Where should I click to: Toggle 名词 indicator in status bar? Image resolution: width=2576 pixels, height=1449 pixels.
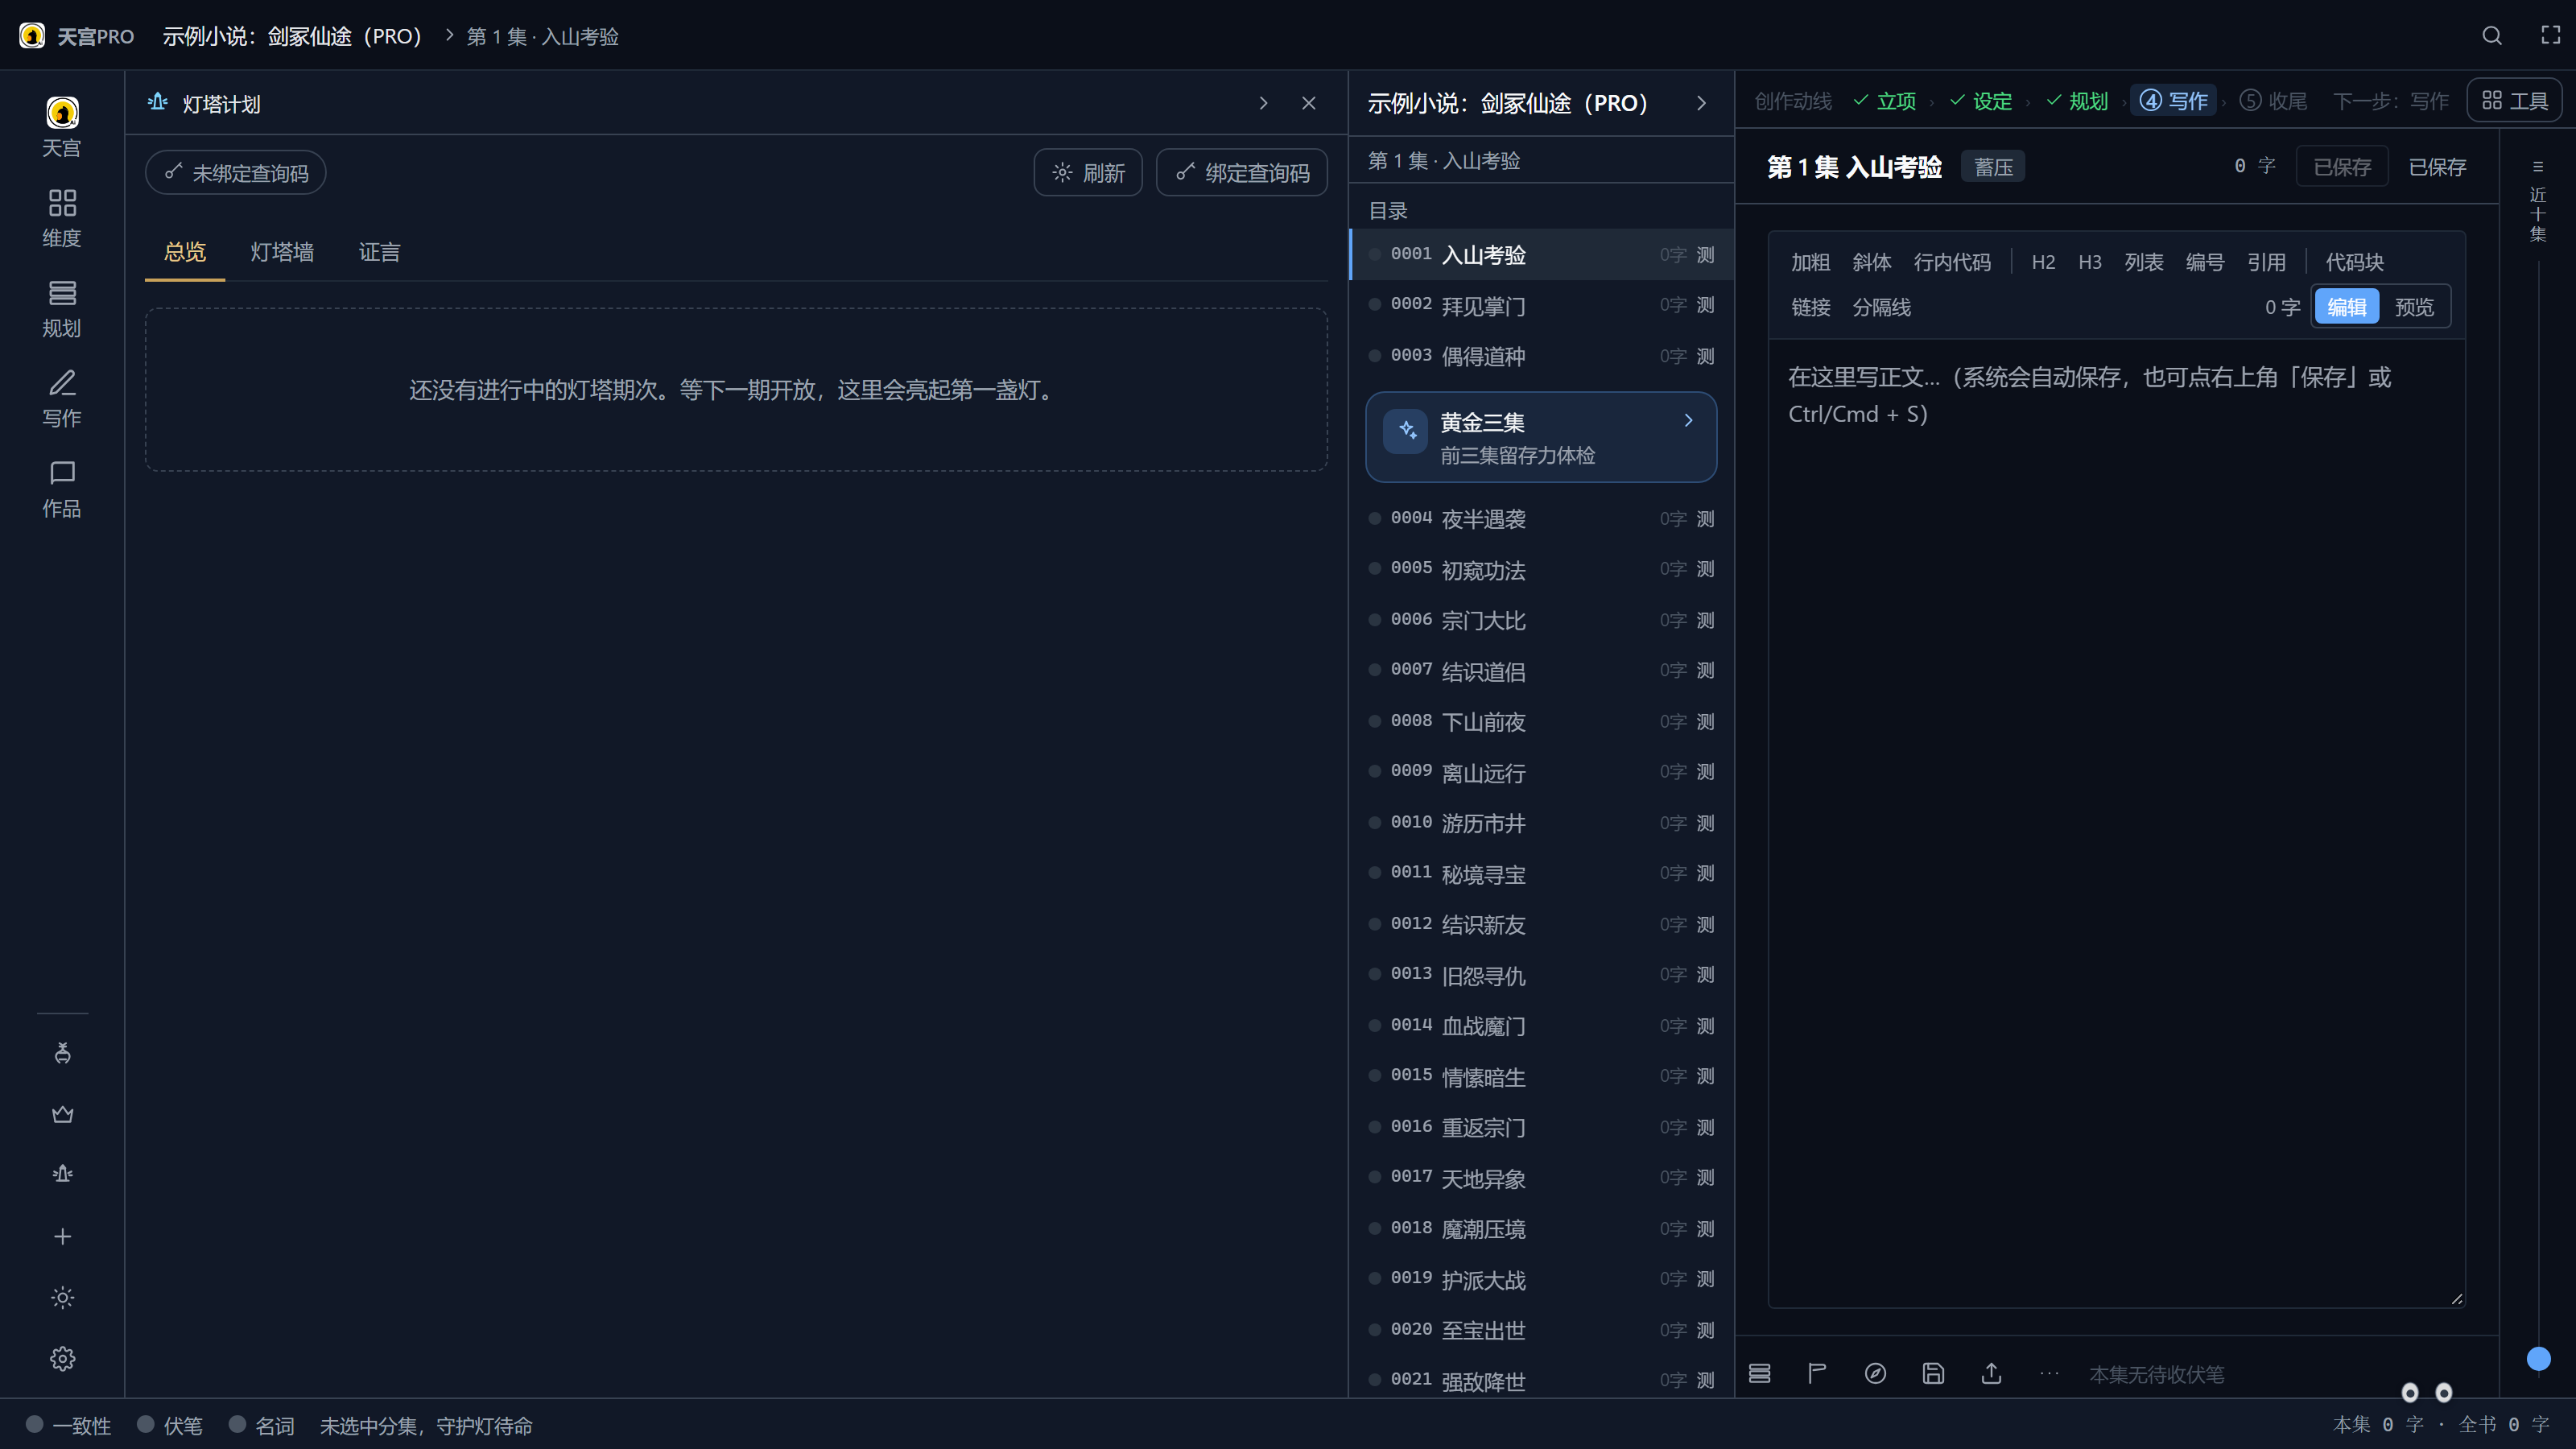tap(262, 1425)
